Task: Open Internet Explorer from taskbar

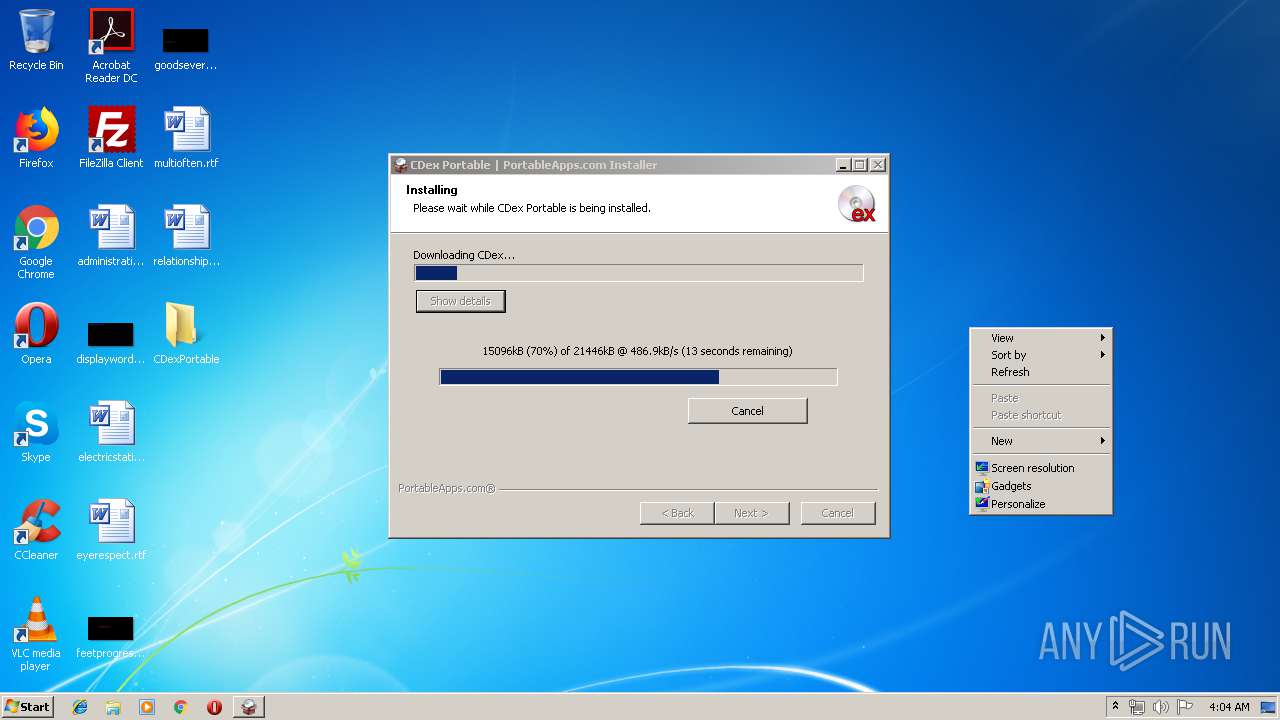Action: coord(80,707)
